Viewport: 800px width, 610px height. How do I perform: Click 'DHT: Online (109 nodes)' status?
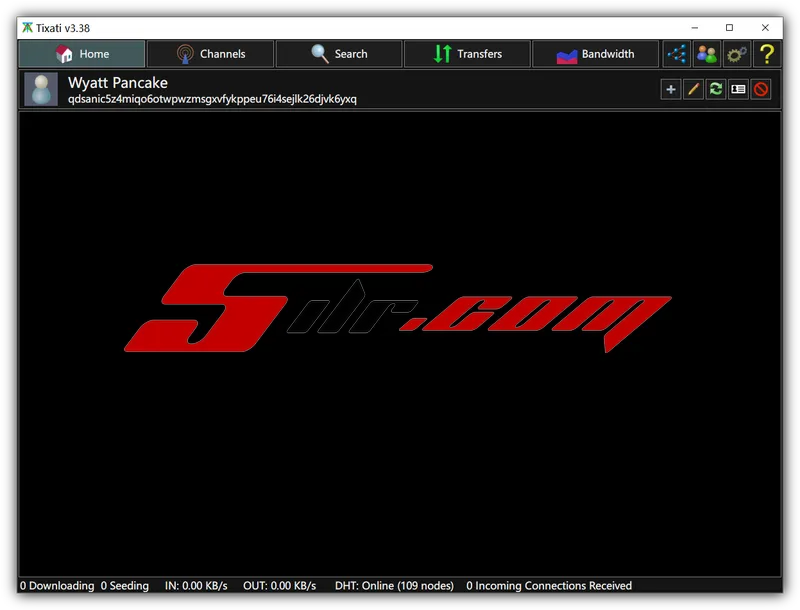pyautogui.click(x=394, y=586)
